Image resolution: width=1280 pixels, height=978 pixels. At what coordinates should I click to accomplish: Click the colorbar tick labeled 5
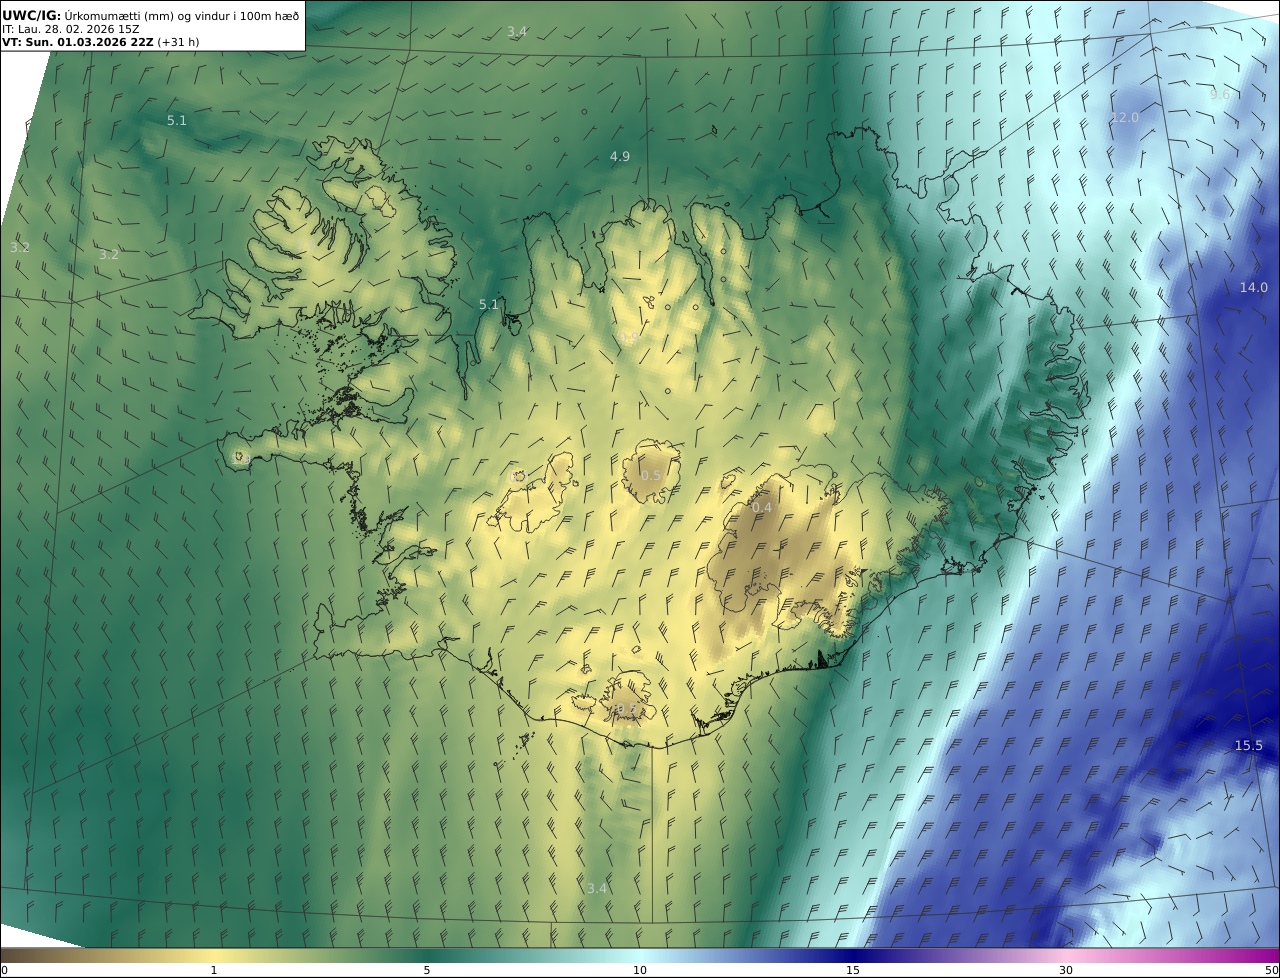[x=427, y=970]
